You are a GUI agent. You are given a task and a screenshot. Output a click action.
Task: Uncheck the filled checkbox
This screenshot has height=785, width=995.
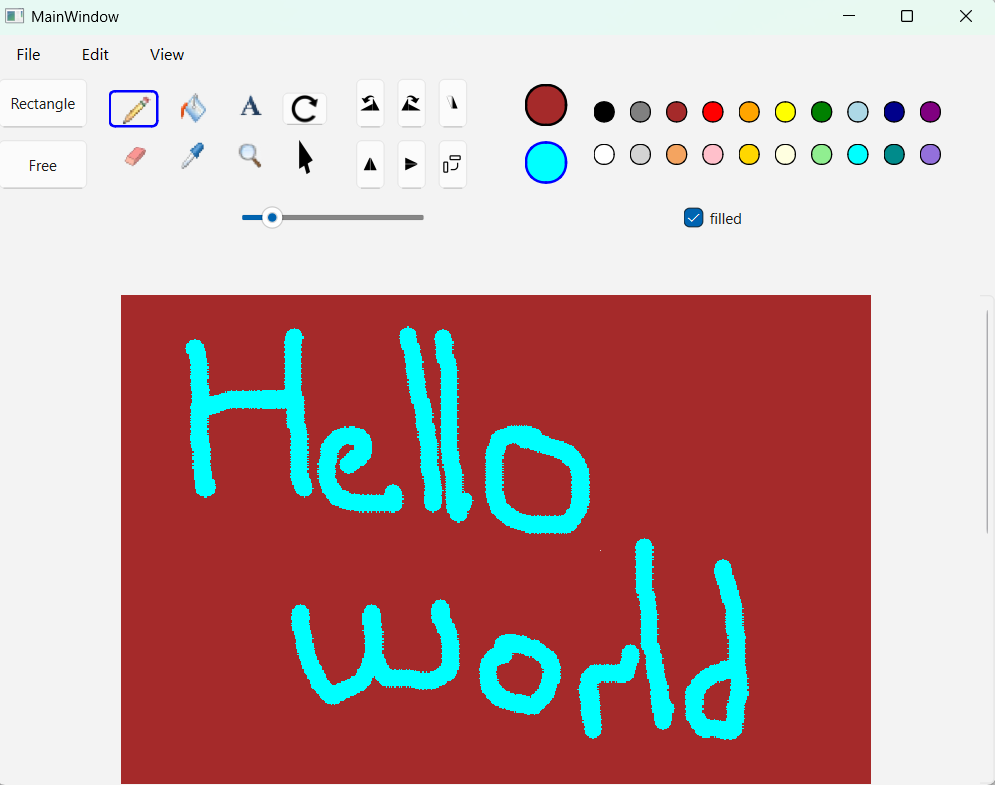(x=693, y=218)
